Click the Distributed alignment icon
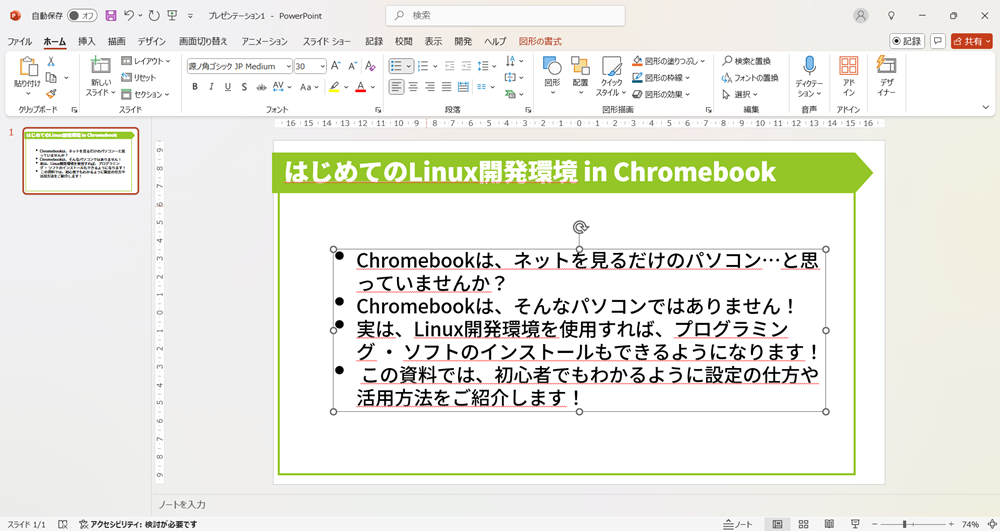1000x531 pixels. click(463, 87)
